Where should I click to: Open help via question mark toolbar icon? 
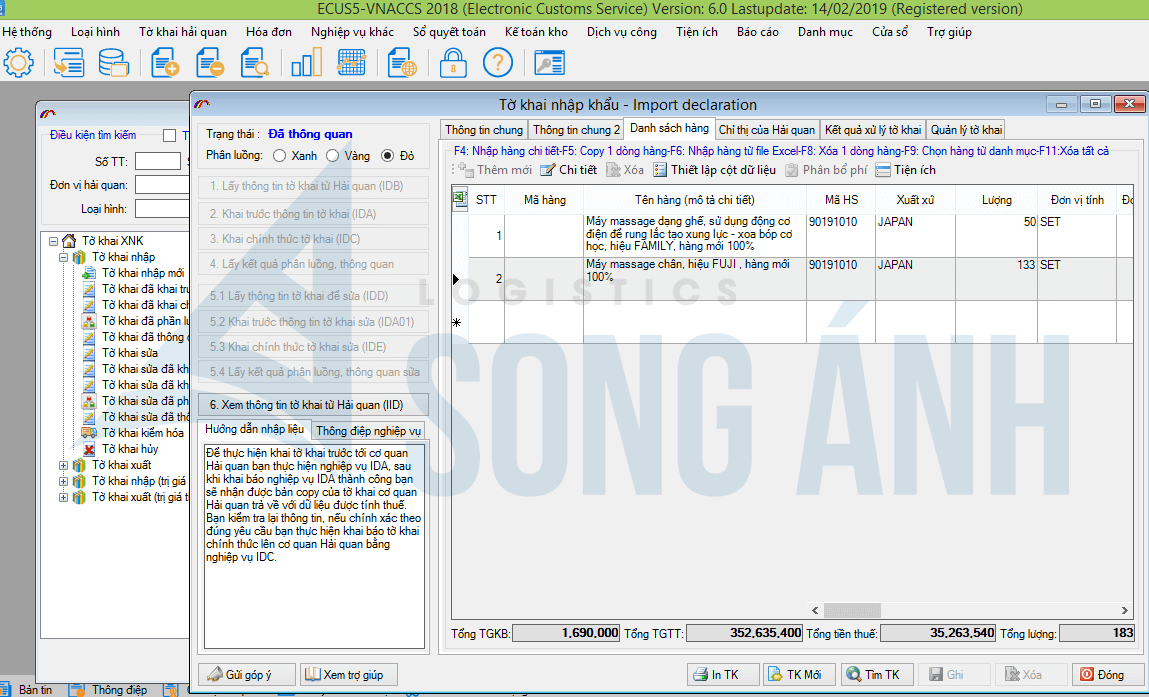[497, 63]
